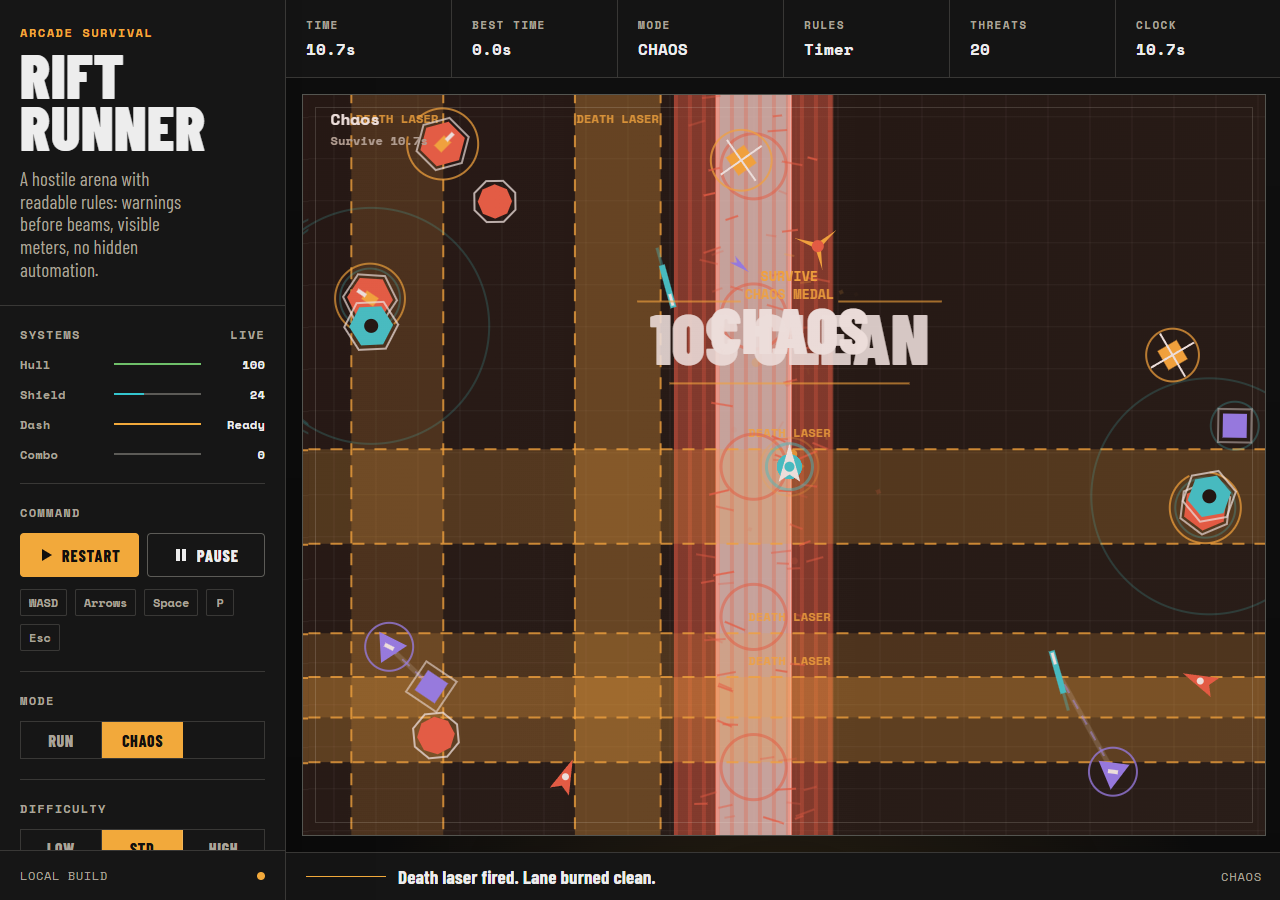Click the purple triangle turret at bottom right

(1112, 771)
